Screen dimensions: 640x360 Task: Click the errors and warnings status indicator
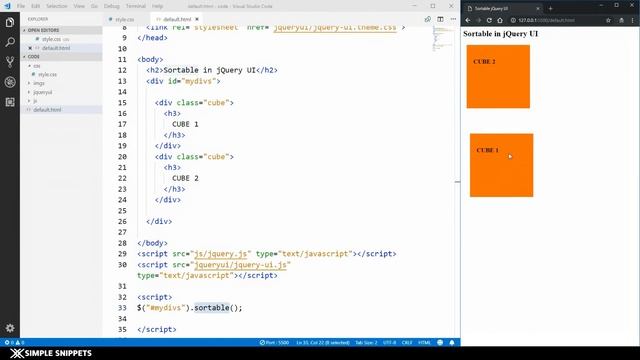click(14, 342)
